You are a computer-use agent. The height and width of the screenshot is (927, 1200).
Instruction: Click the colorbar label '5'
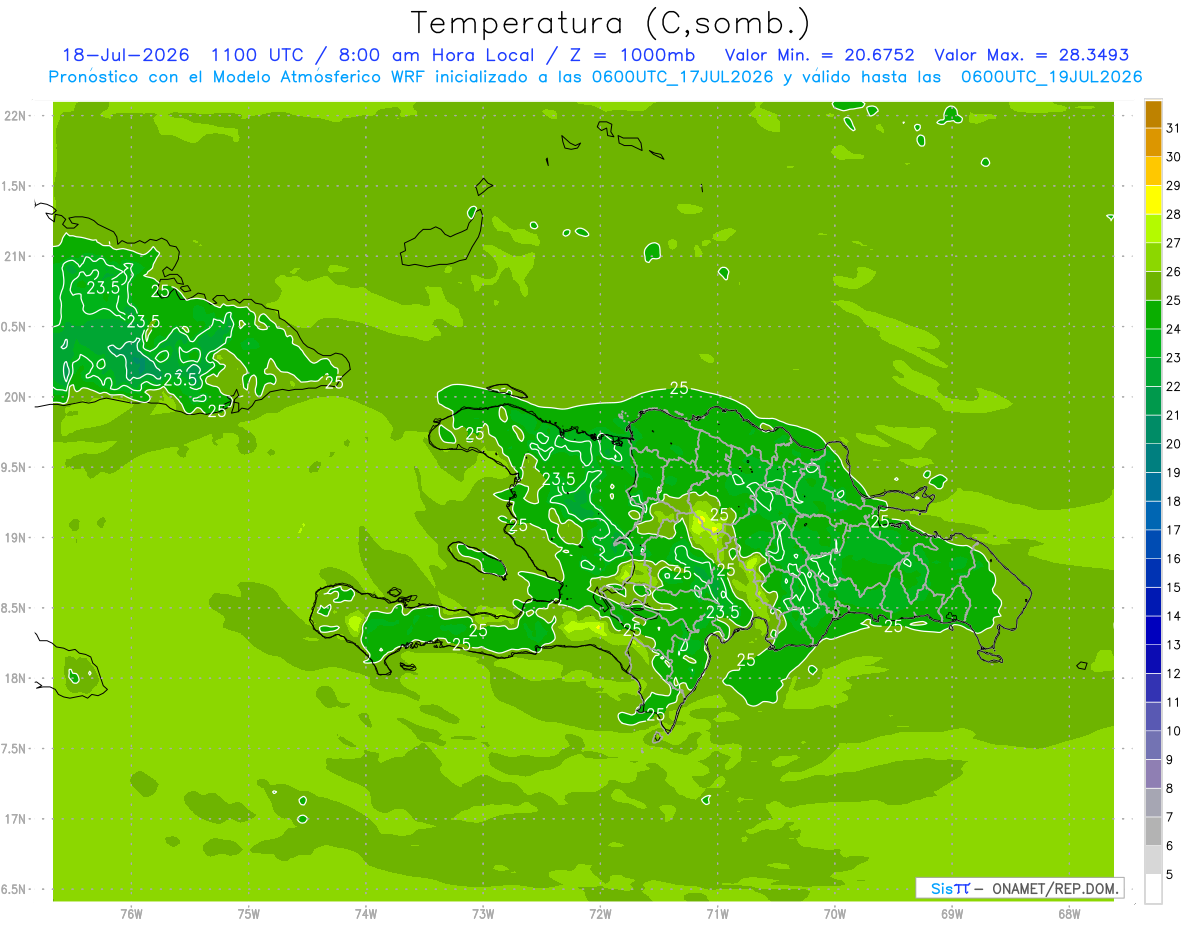click(x=1171, y=875)
